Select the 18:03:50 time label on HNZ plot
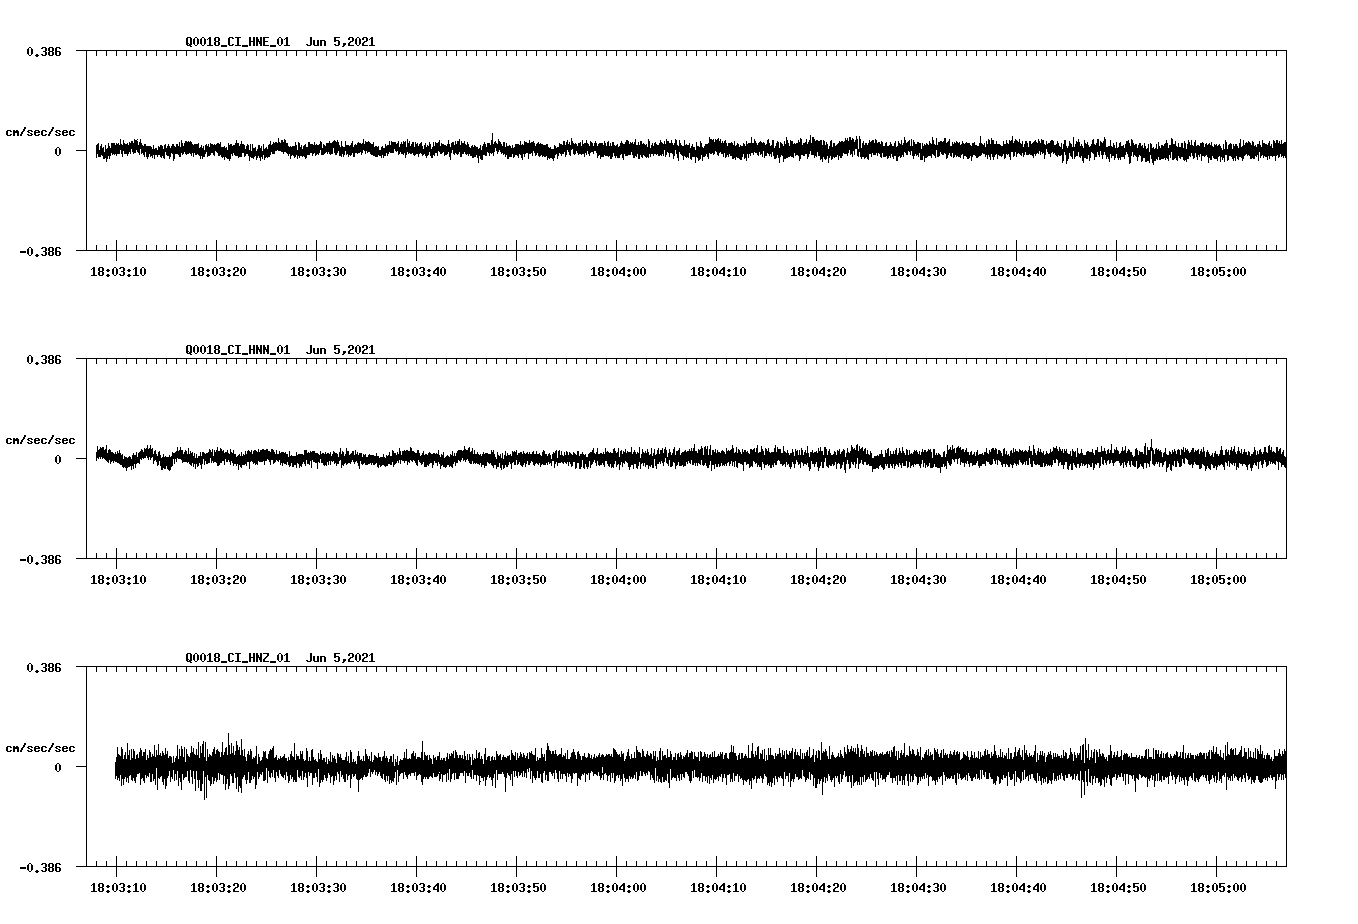The width and height of the screenshot is (1358, 924). coord(518,888)
